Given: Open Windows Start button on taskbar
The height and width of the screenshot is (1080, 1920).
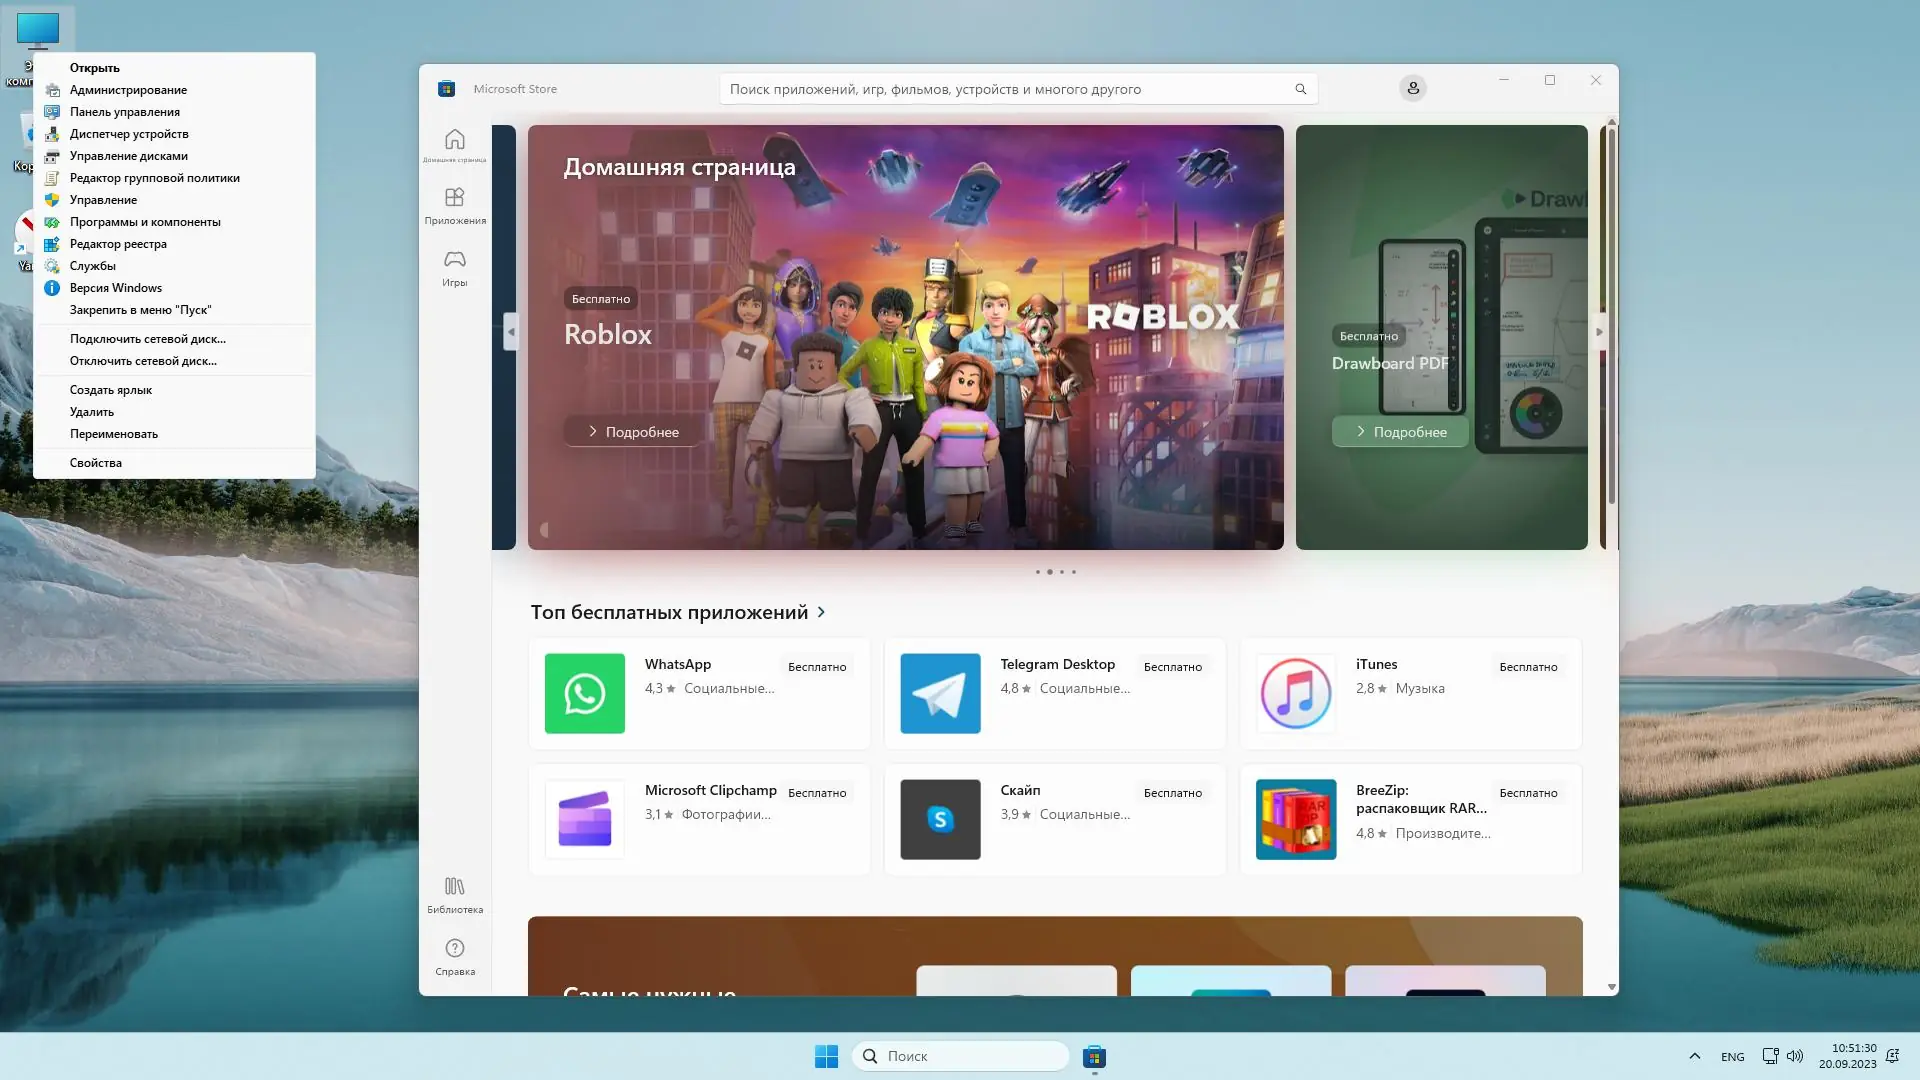Looking at the screenshot, I should (x=826, y=1056).
